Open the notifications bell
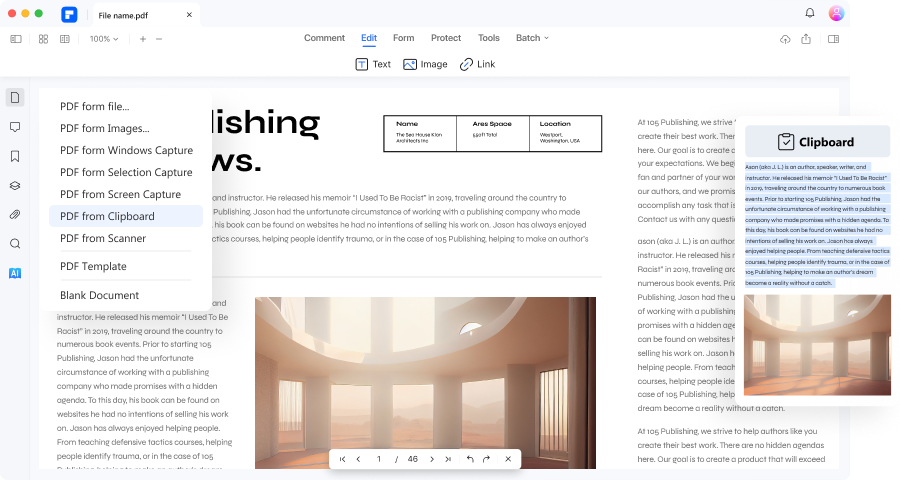This screenshot has height=480, width=900. pyautogui.click(x=810, y=13)
